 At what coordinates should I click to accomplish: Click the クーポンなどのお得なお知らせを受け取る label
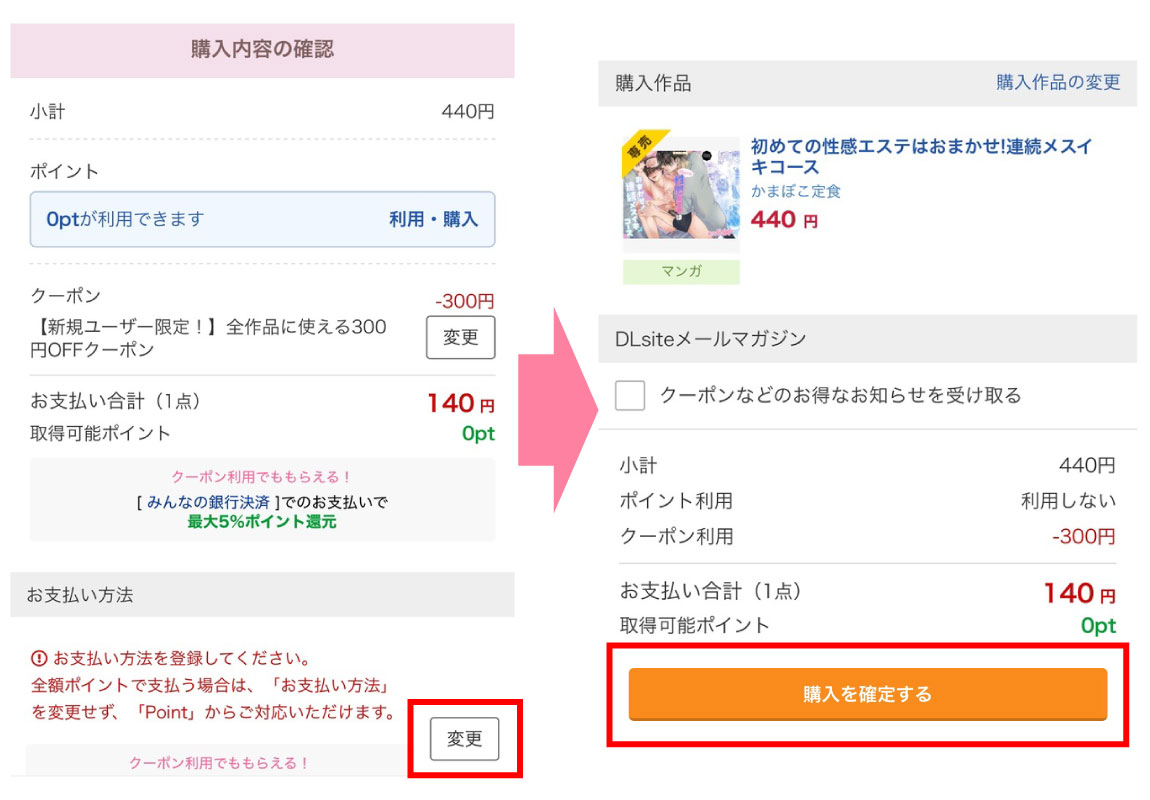pos(840,395)
